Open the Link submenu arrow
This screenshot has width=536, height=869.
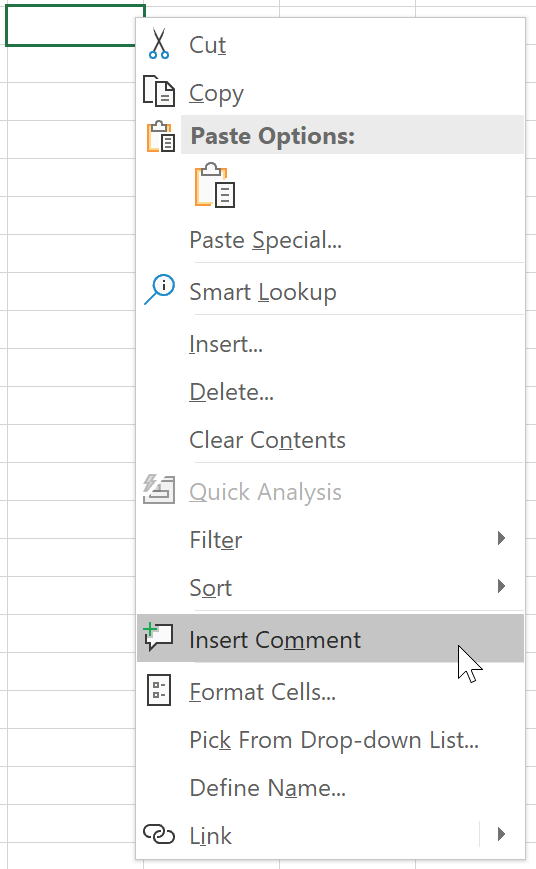coord(501,834)
